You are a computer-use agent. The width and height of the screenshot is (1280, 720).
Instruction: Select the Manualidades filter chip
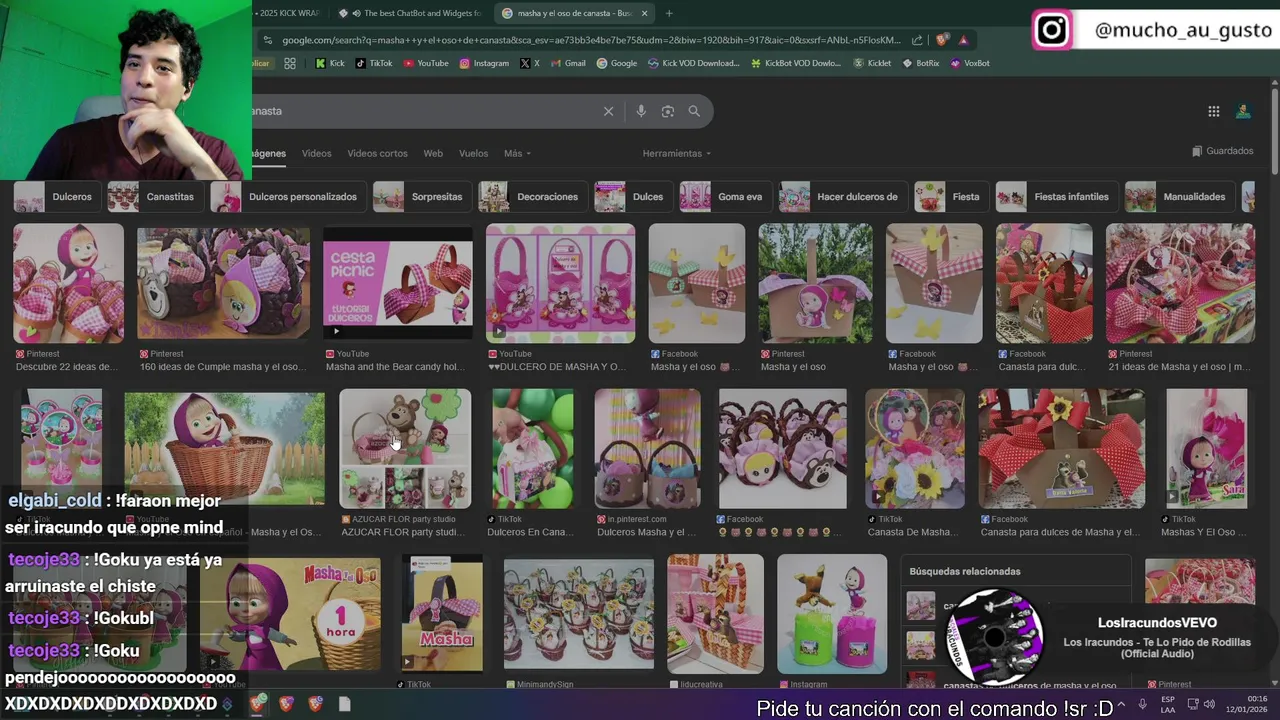click(1179, 197)
